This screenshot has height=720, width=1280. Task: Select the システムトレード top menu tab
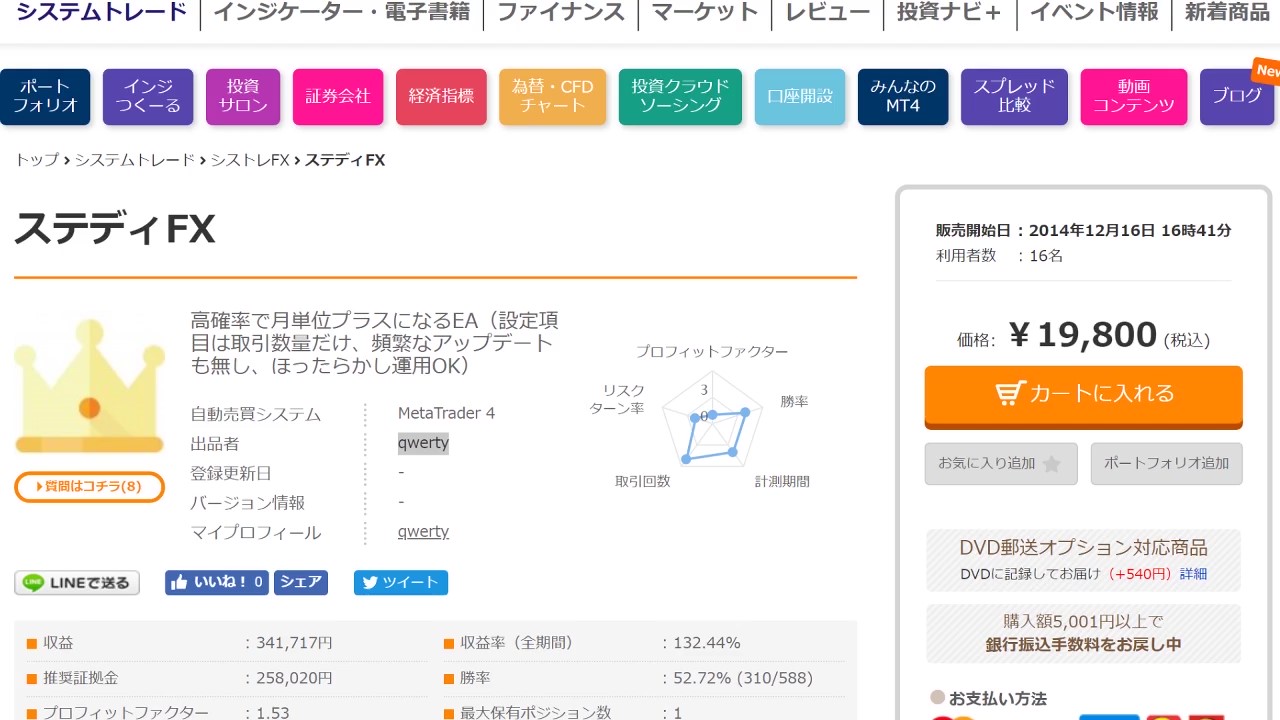[101, 13]
